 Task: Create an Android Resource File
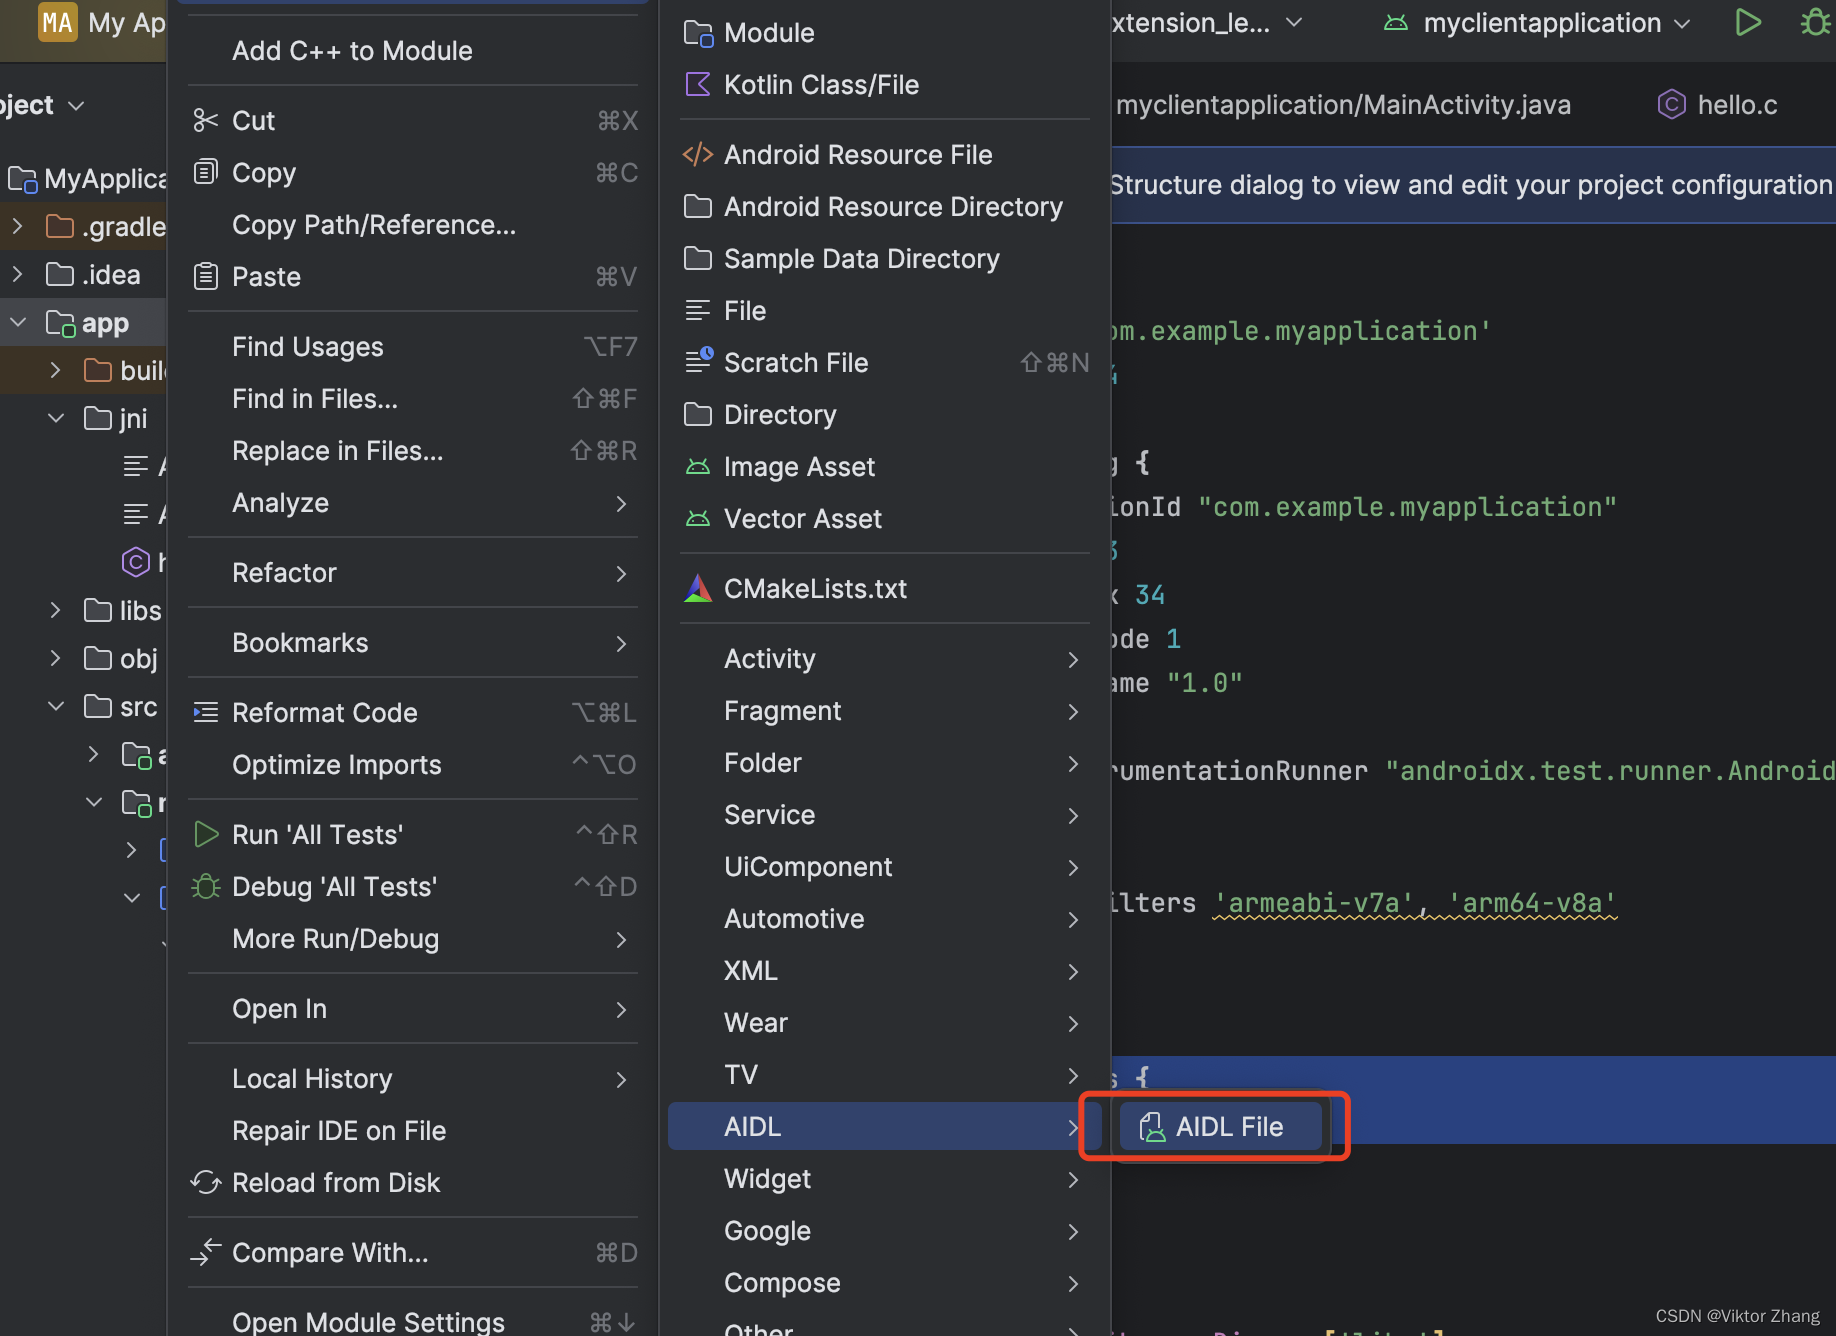click(x=857, y=154)
